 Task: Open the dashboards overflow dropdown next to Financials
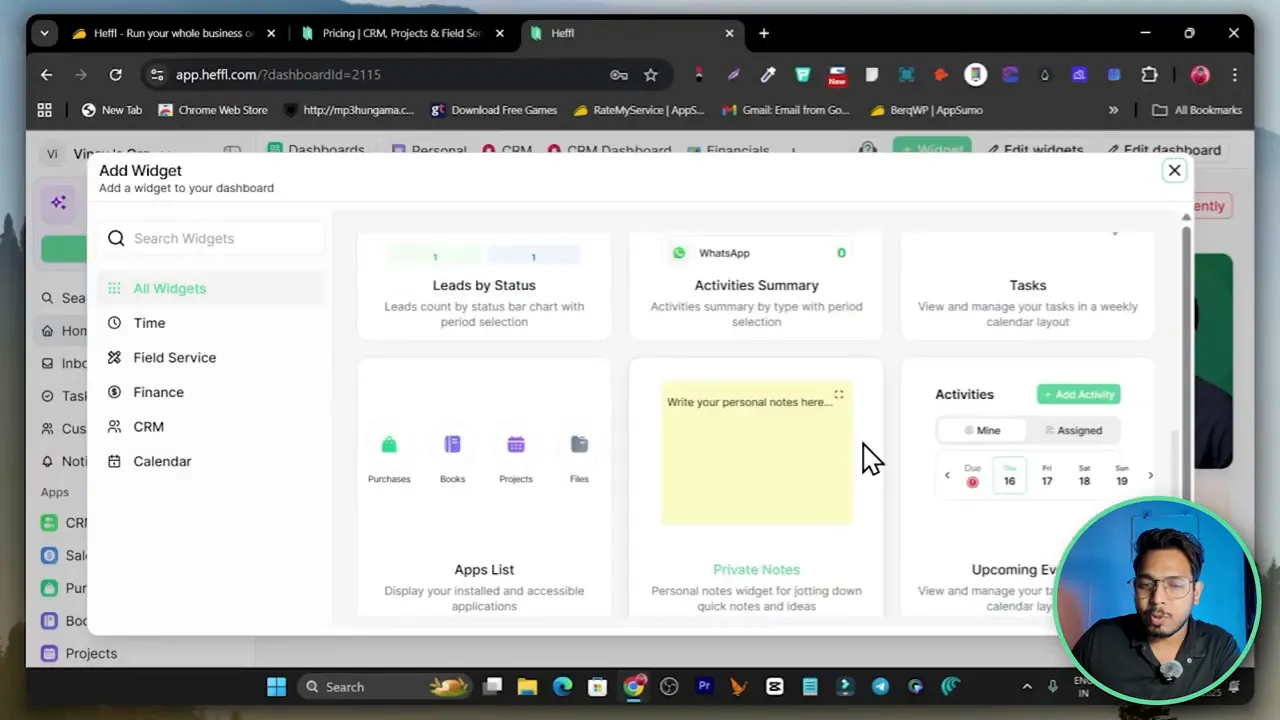coord(793,150)
